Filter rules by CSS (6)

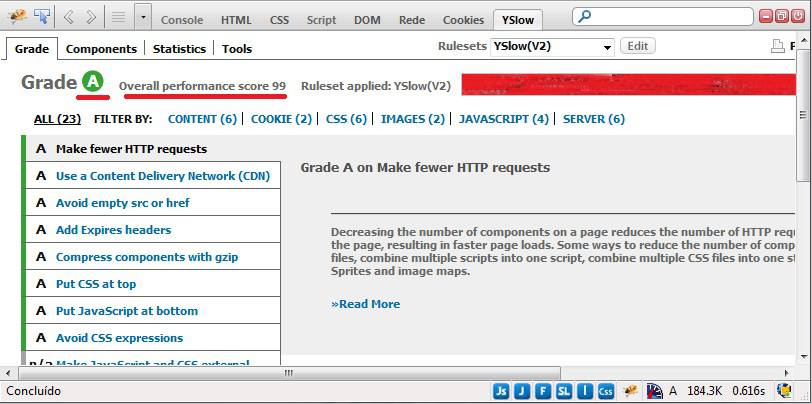(346, 119)
